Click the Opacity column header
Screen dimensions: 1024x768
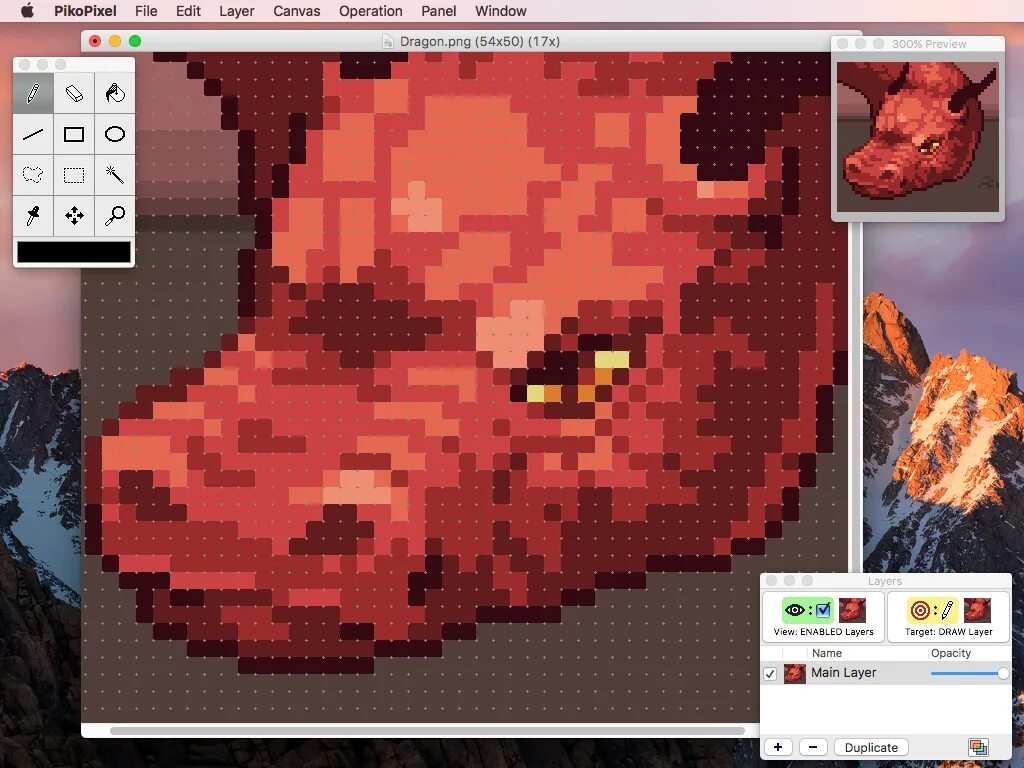(951, 653)
